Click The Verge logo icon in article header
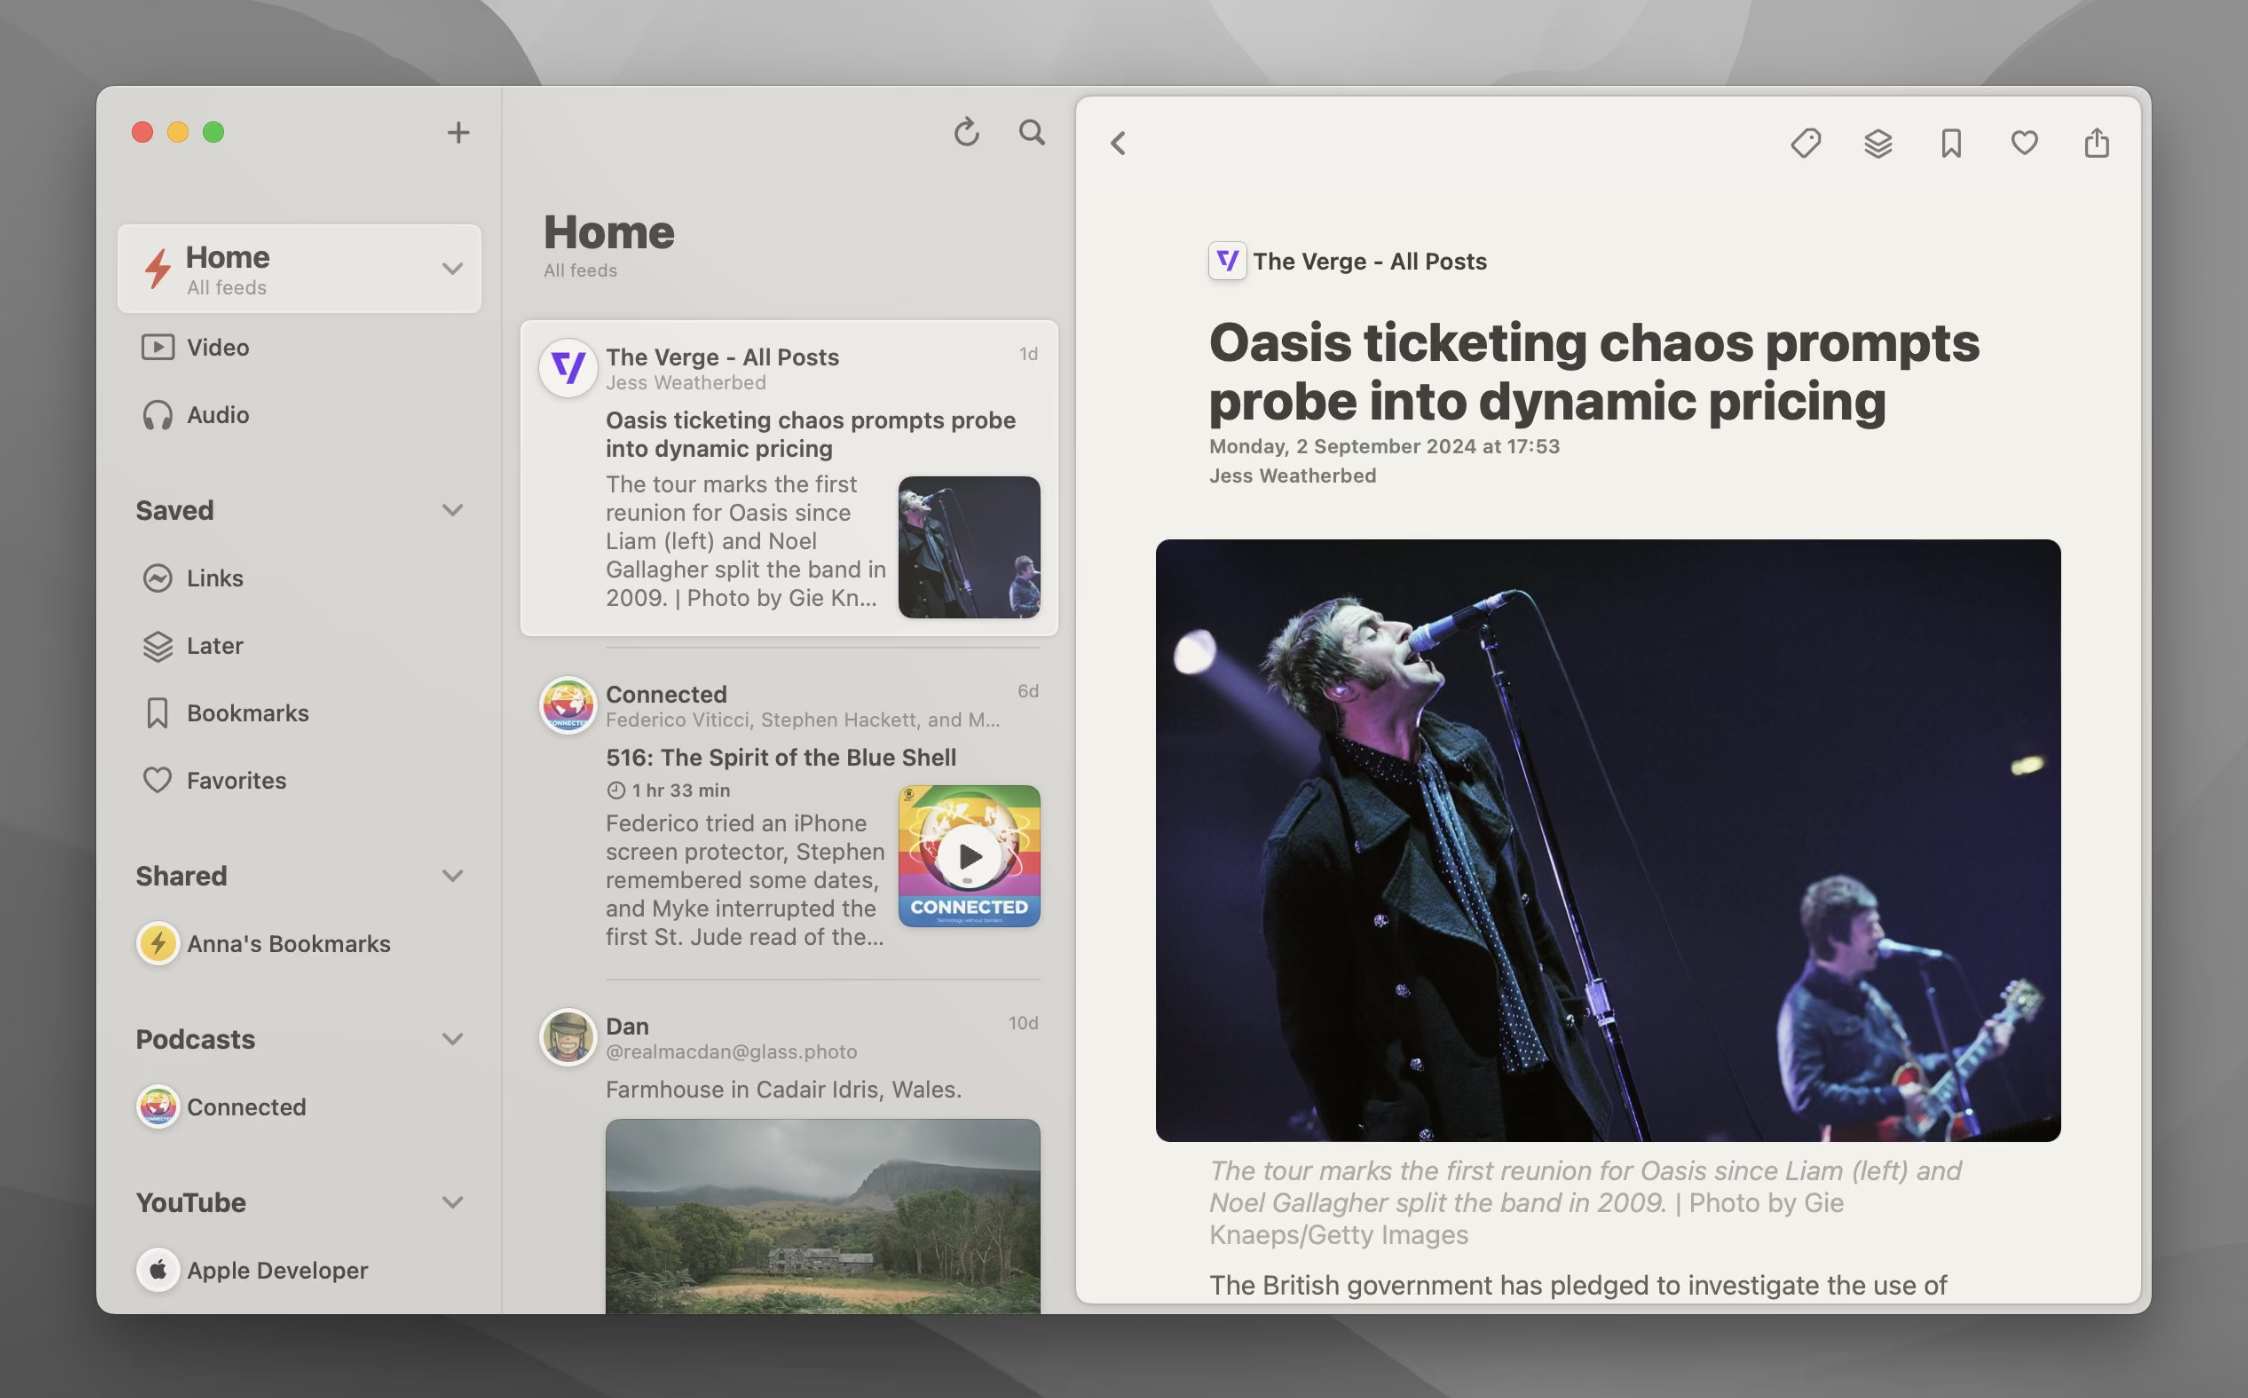 coord(1227,261)
